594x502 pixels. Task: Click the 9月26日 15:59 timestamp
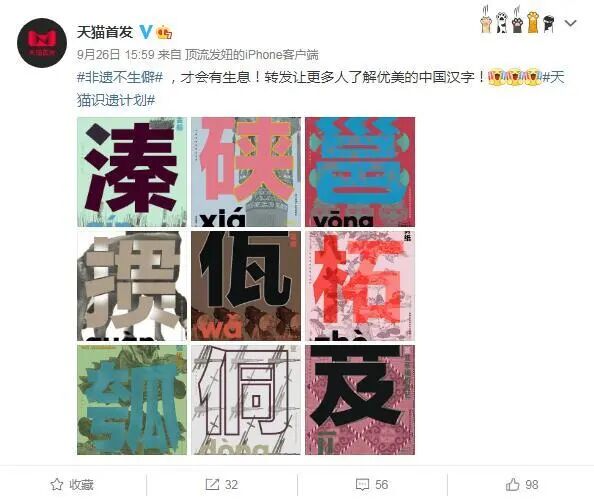tap(116, 55)
